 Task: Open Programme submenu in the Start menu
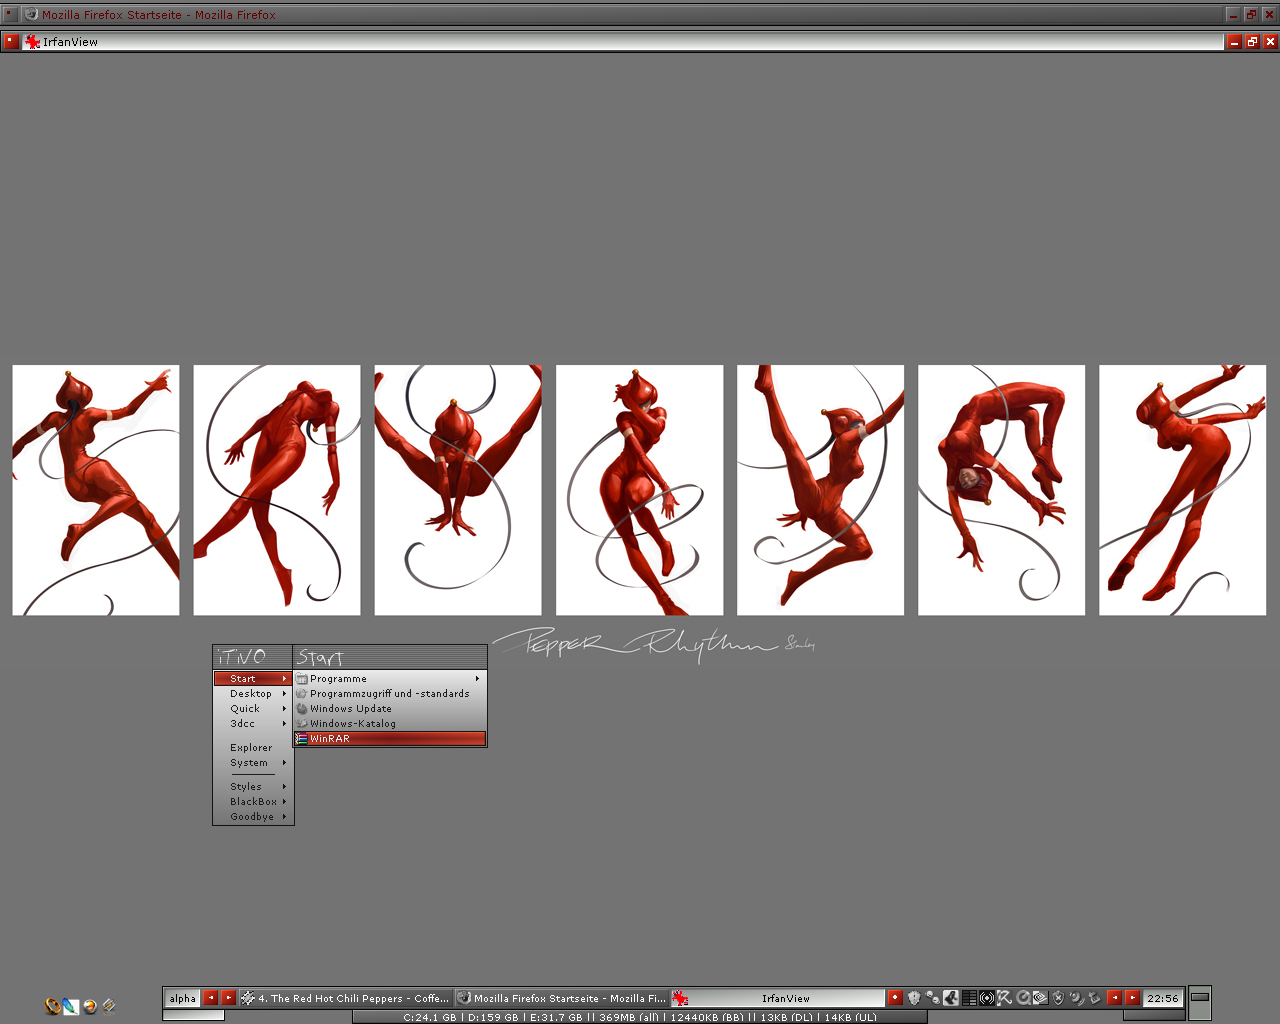tap(390, 678)
